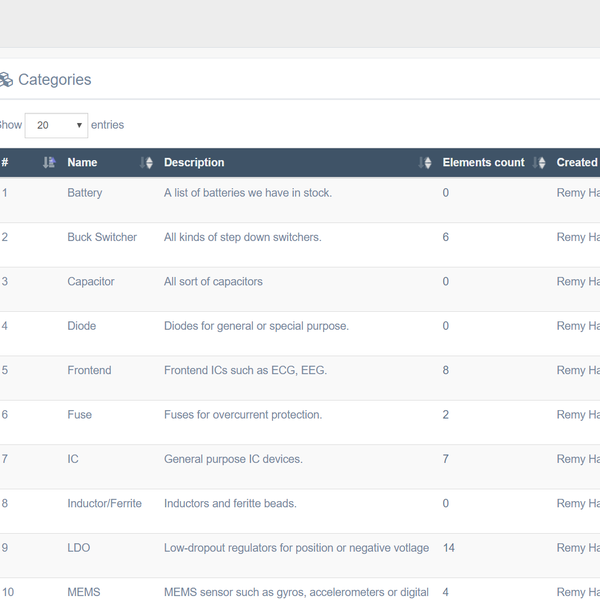Click the Categories cubes icon

[x=5, y=80]
